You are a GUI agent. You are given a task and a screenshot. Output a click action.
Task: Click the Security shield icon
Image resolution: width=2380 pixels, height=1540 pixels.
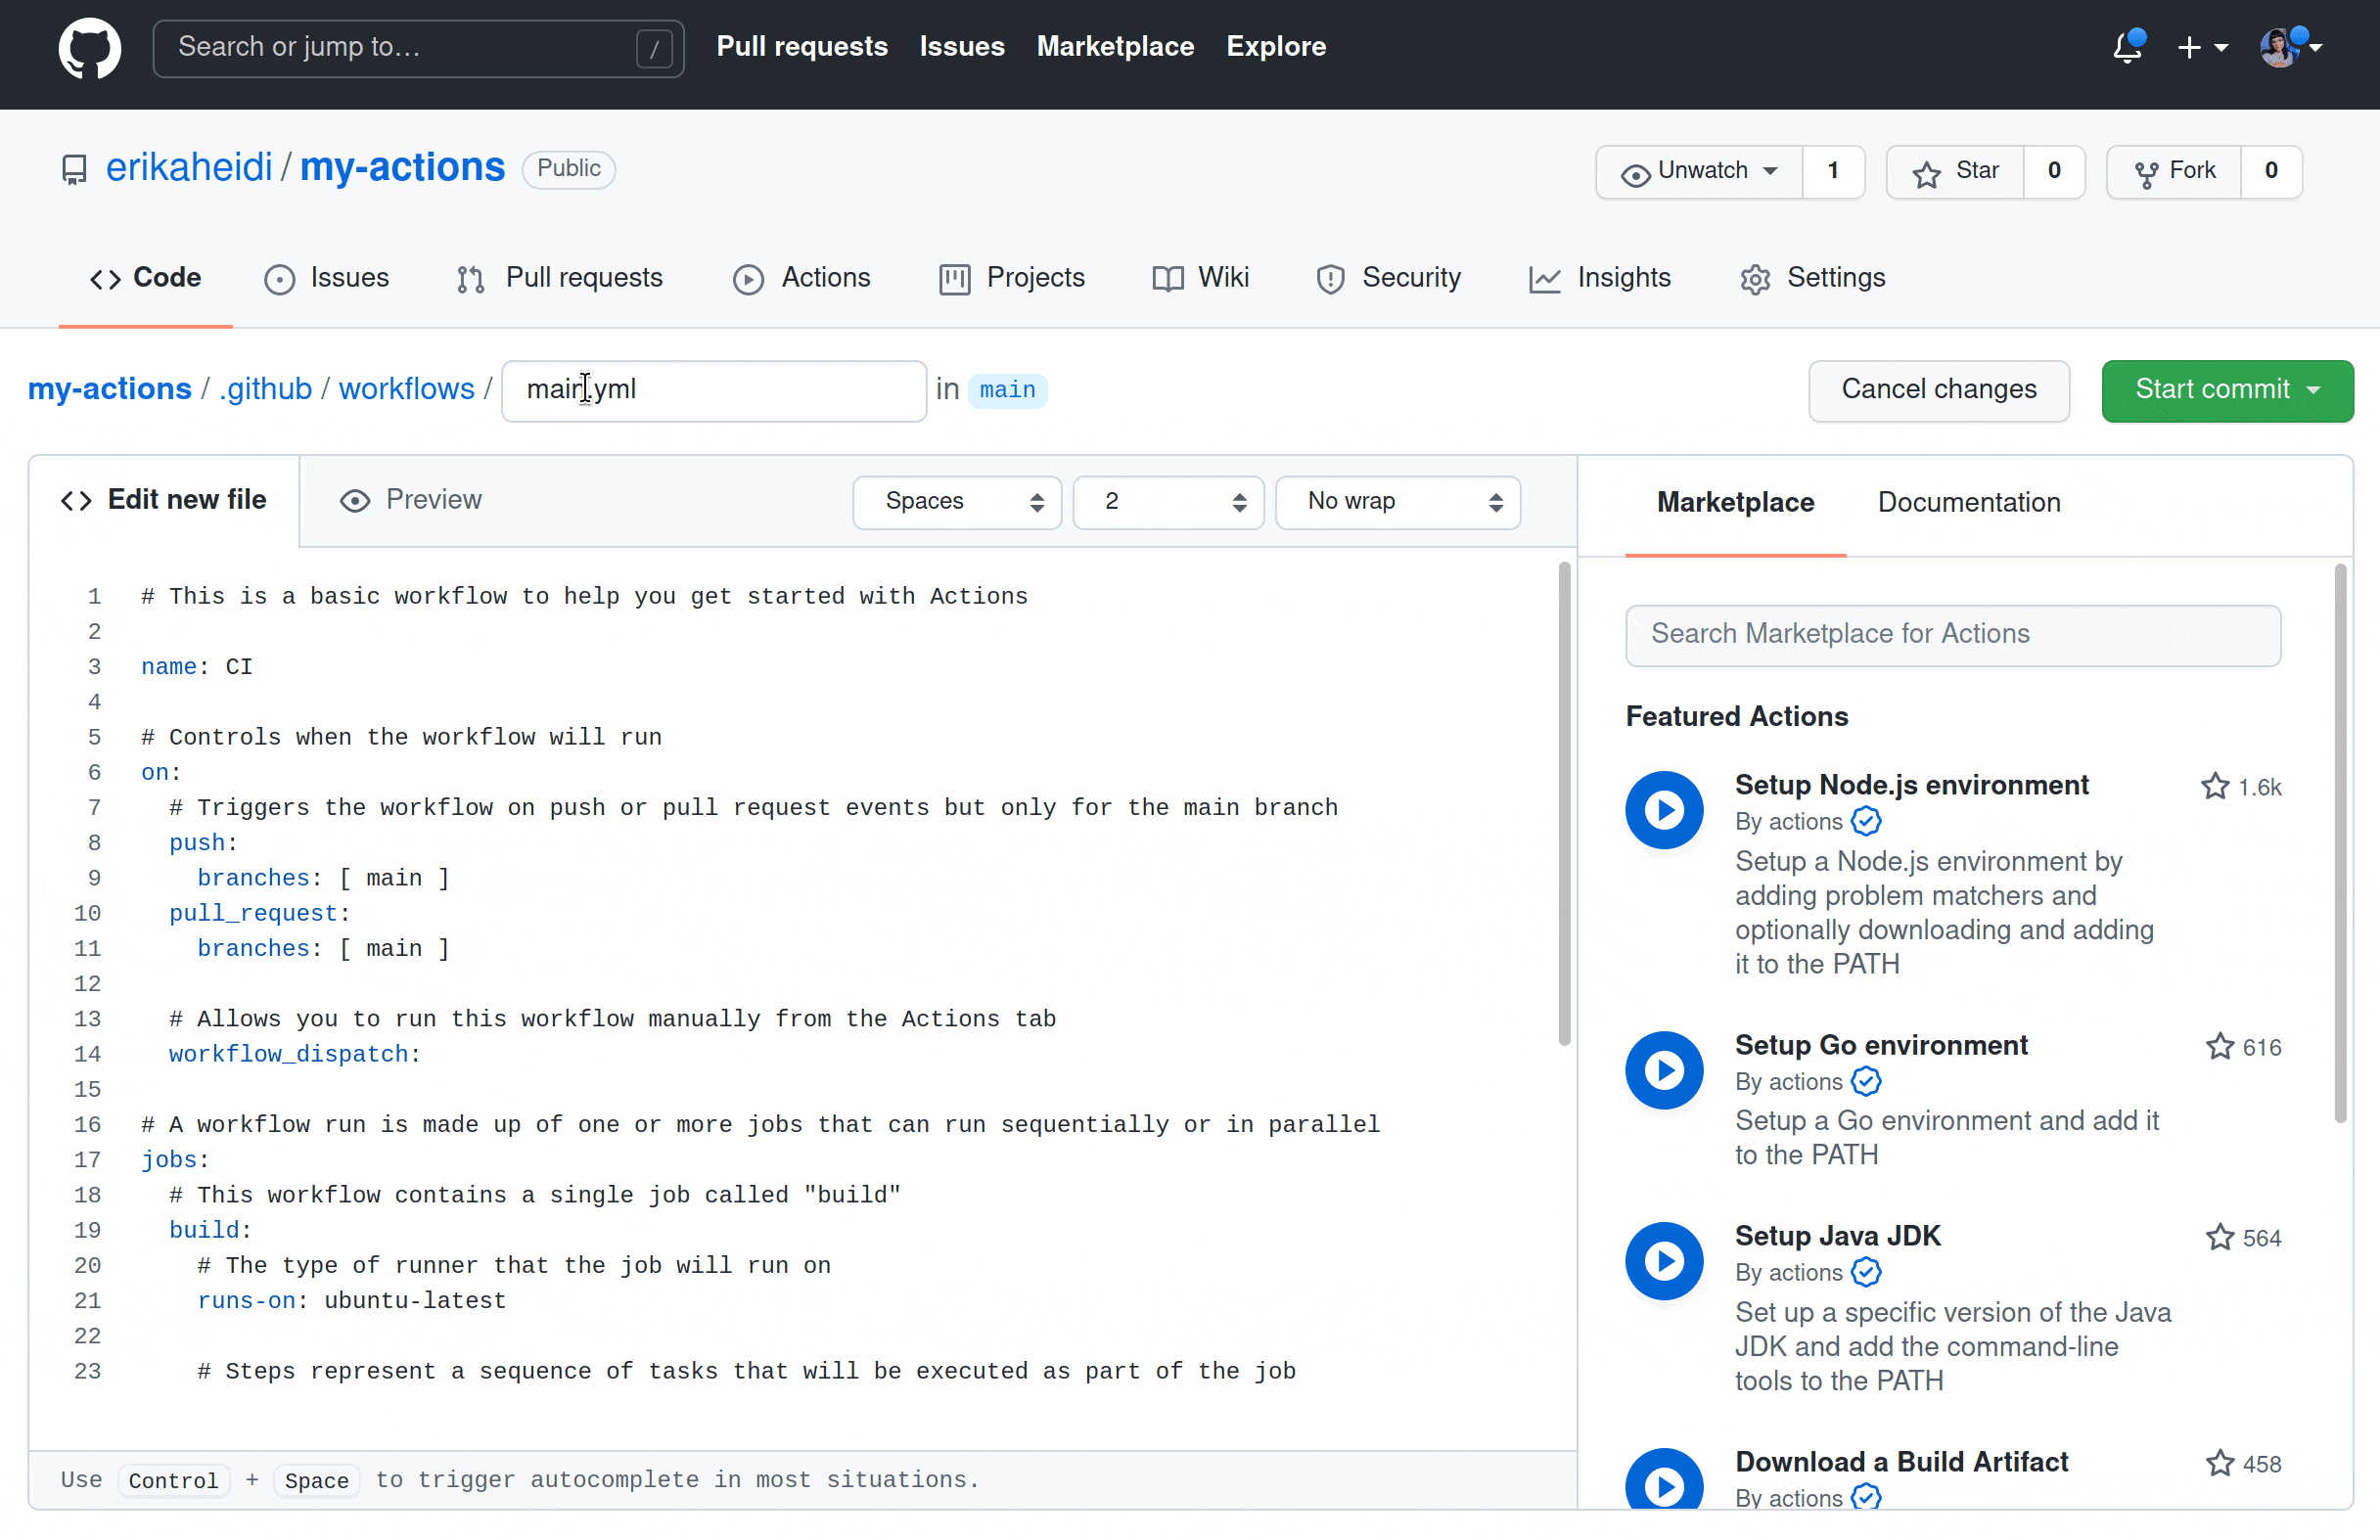point(1329,278)
